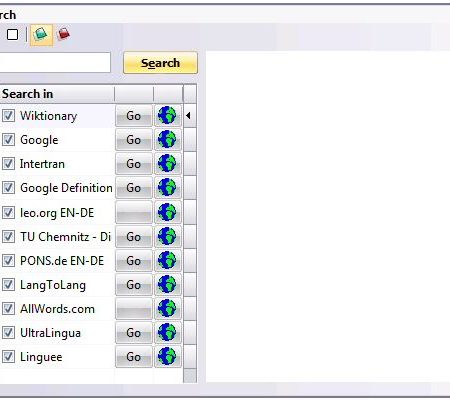Click the globe icon beside Intertran
450x408 pixels.
167,164
